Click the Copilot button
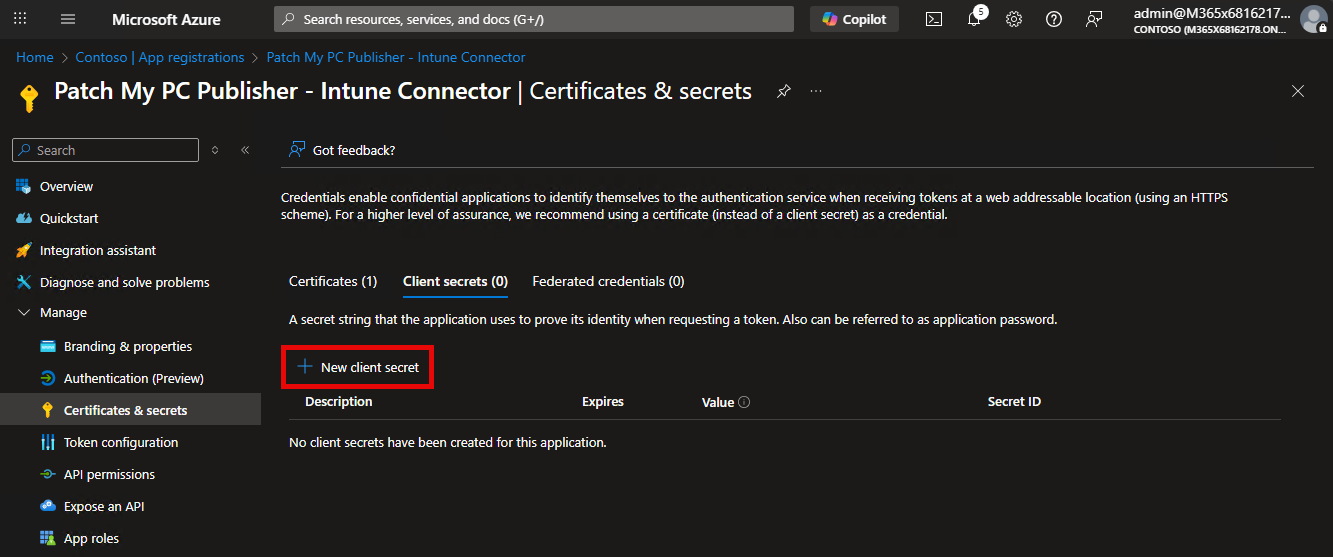Viewport: 1333px width, 557px height. pos(854,19)
